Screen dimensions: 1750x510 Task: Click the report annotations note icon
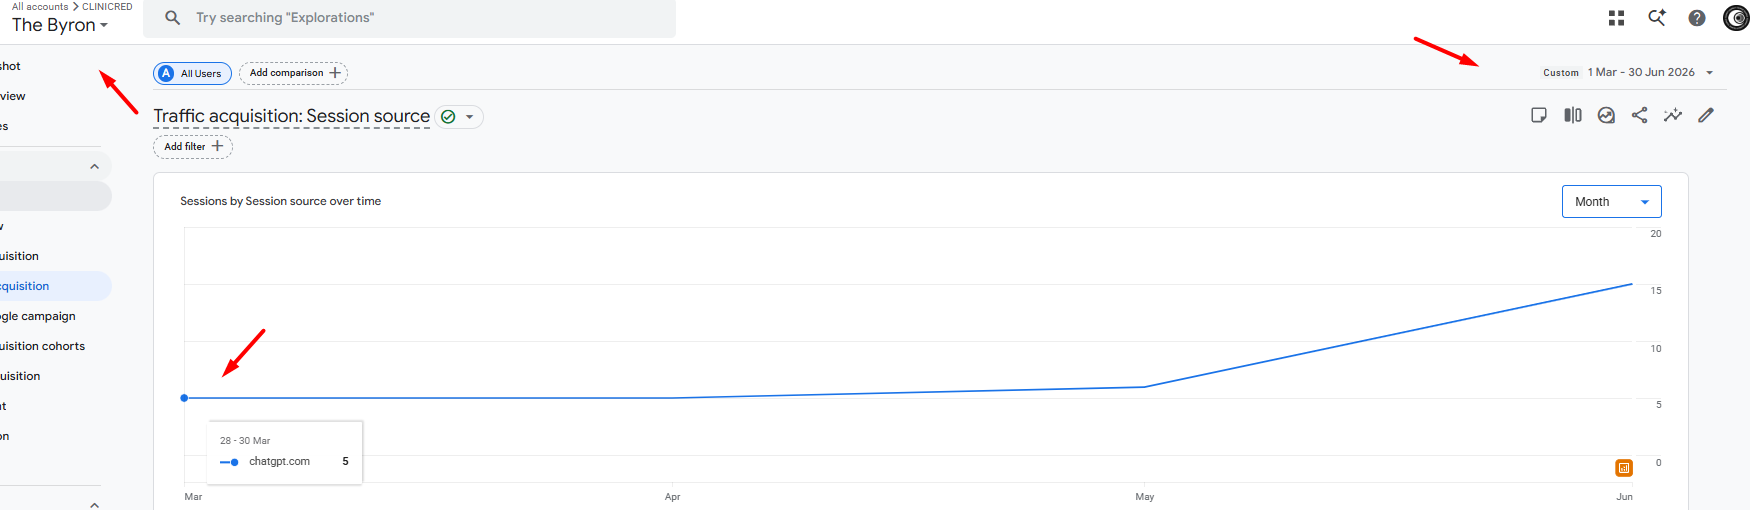point(1539,115)
